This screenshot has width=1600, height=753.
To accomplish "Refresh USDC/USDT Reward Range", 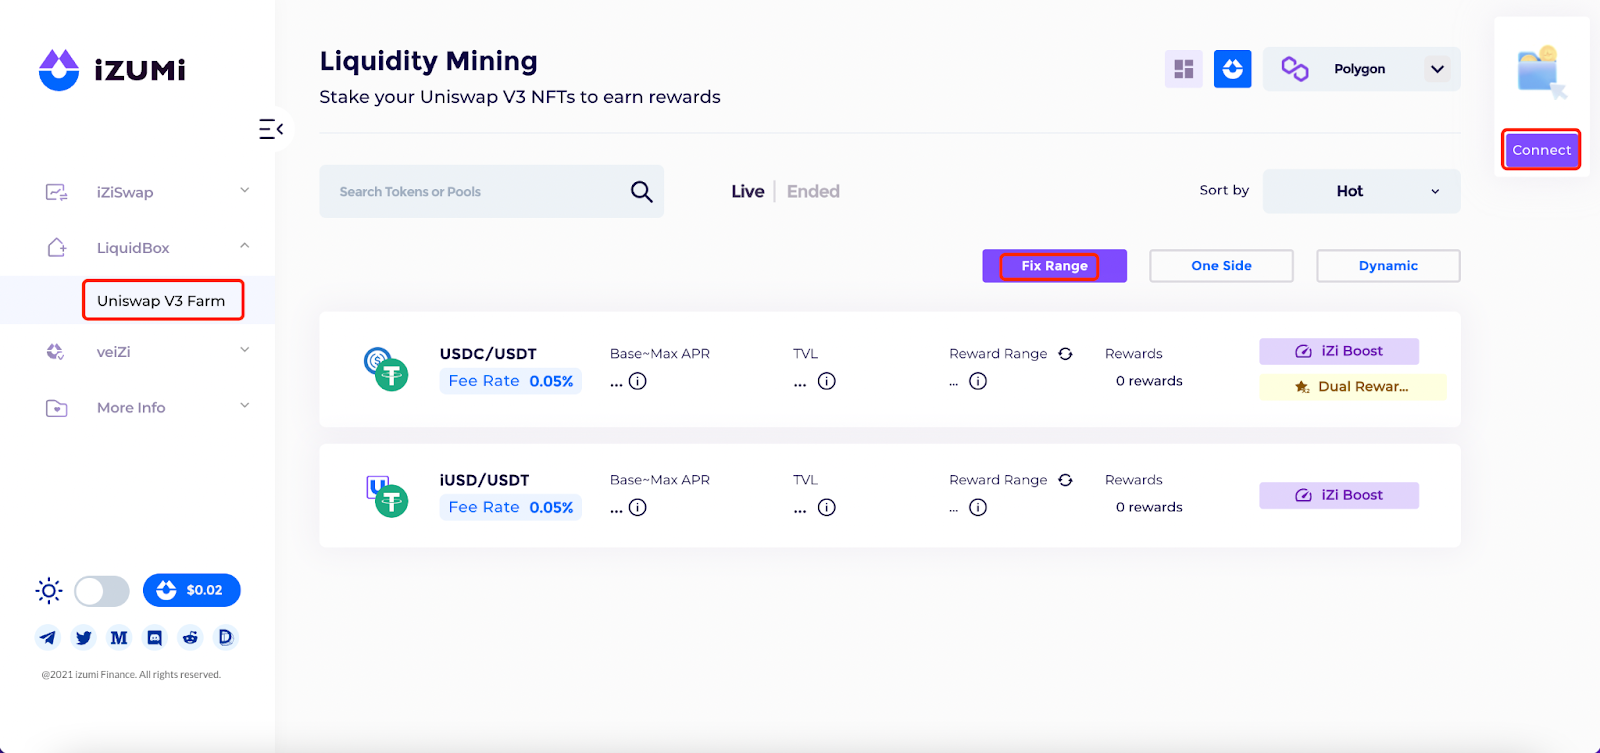I will [1066, 354].
